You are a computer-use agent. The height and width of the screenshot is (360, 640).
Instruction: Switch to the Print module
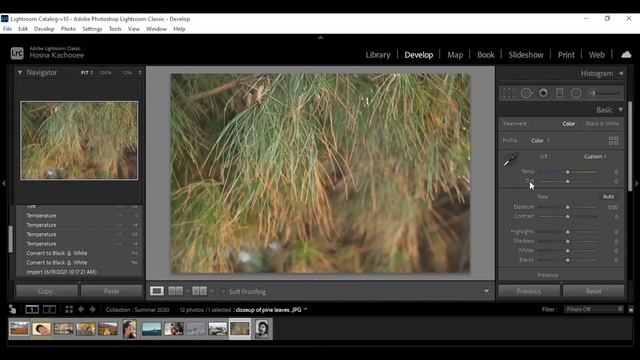click(566, 55)
